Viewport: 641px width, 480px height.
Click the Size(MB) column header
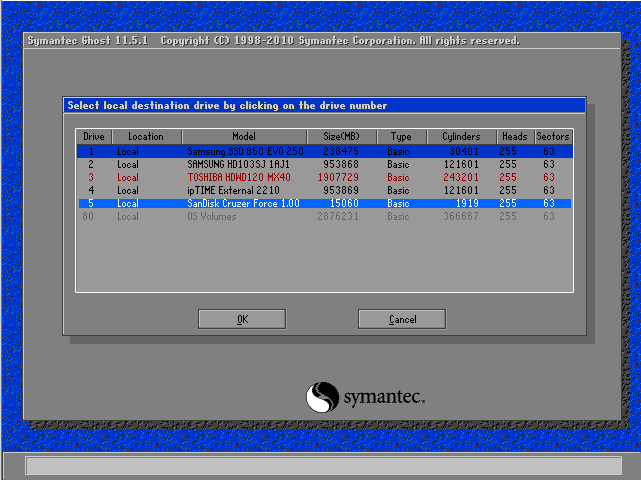(x=341, y=137)
